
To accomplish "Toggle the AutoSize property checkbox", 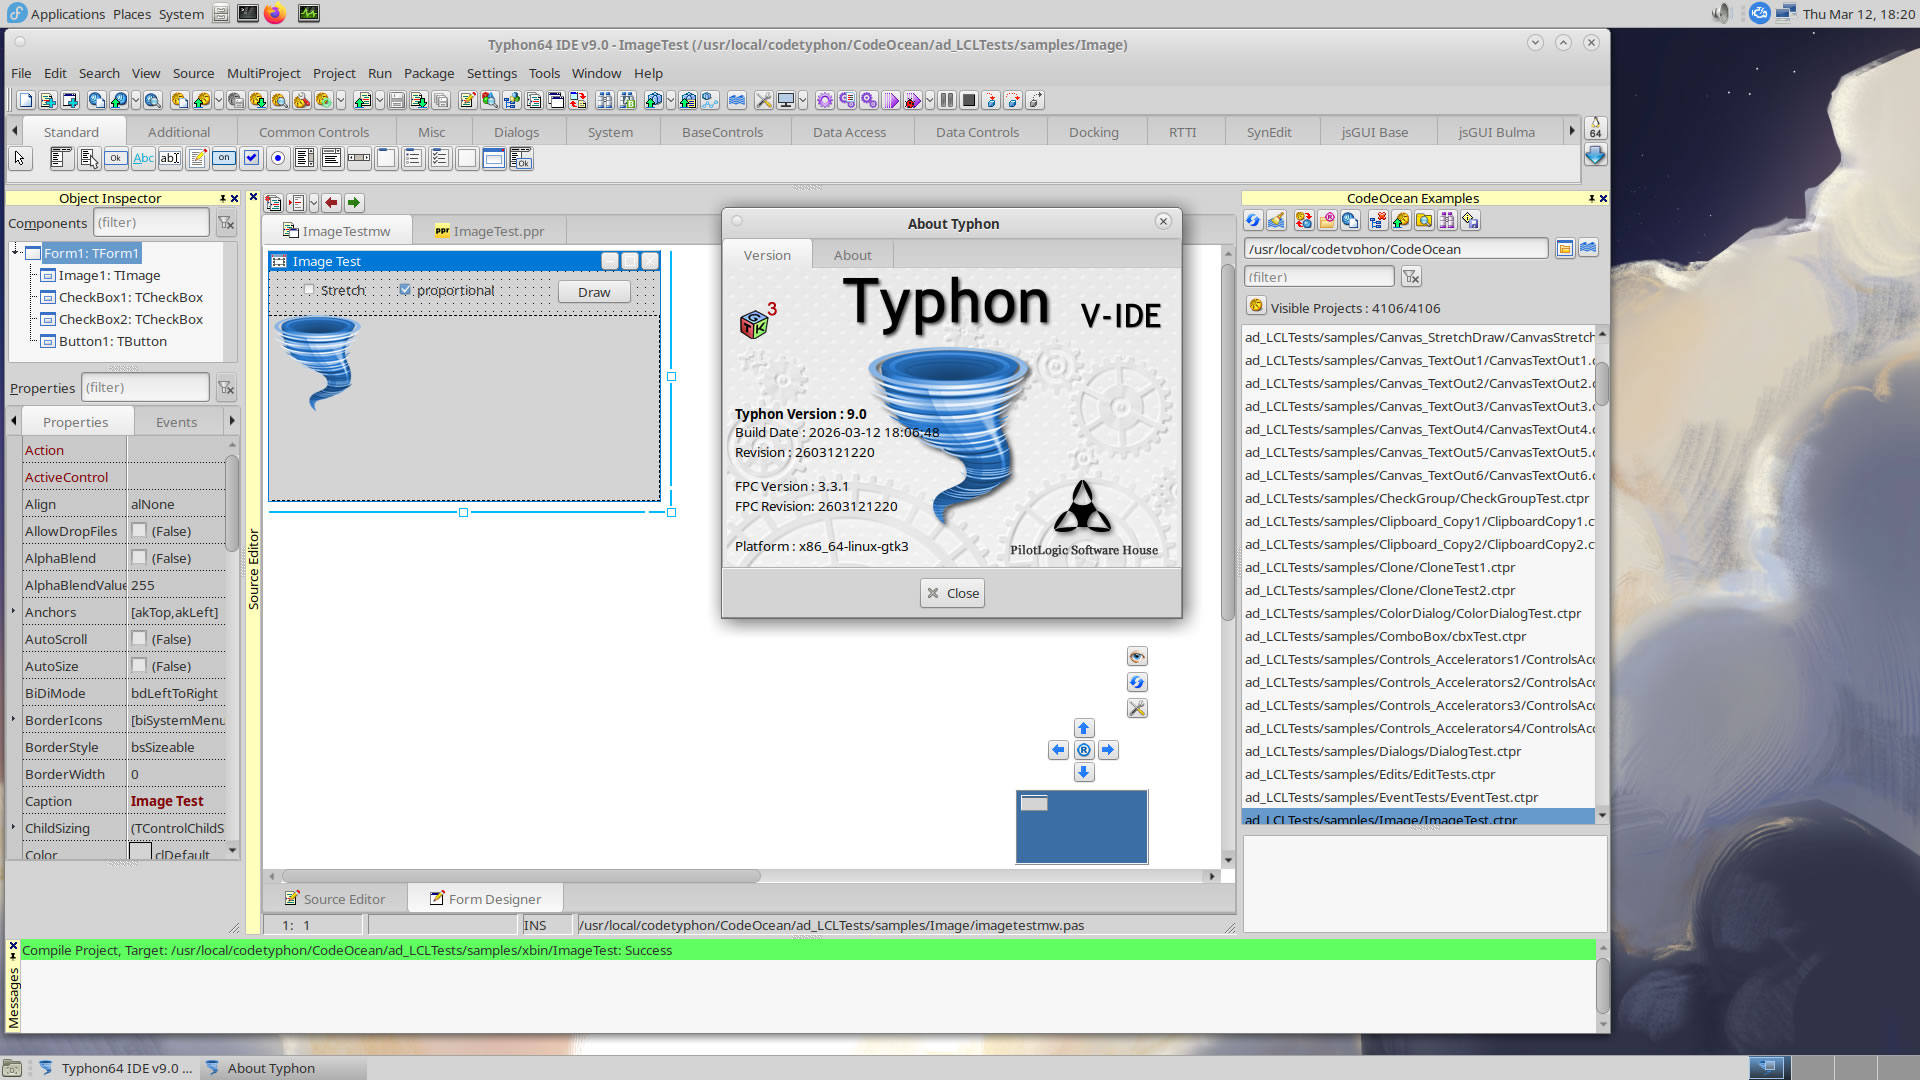I will (x=139, y=666).
